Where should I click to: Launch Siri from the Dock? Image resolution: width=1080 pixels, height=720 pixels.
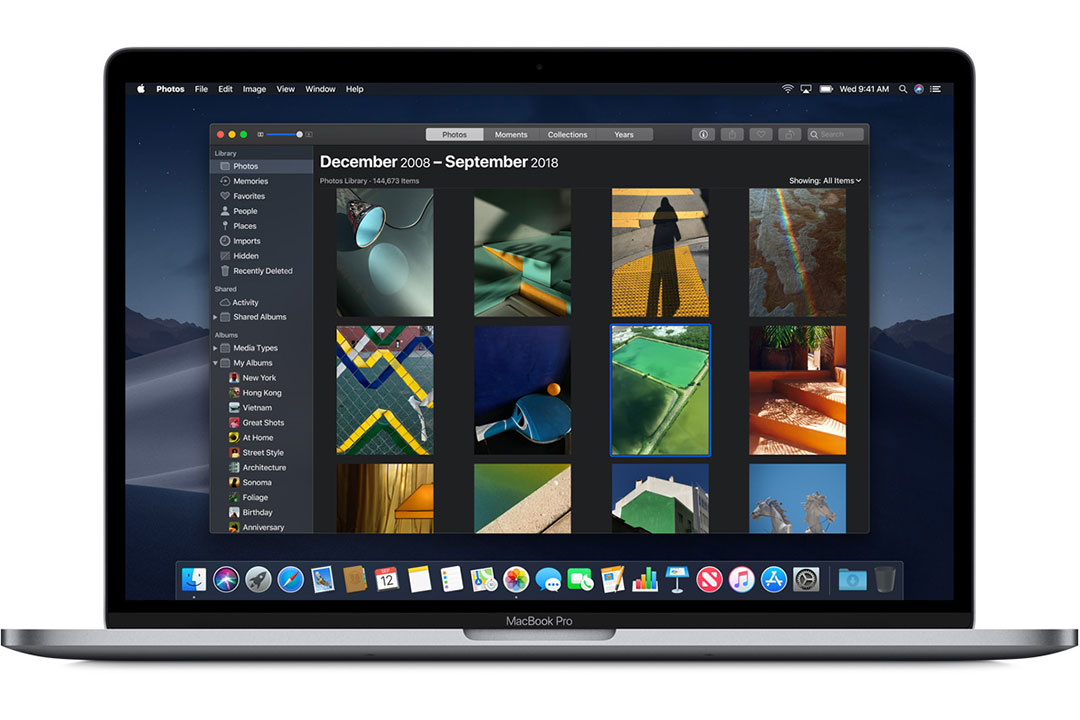click(x=226, y=579)
